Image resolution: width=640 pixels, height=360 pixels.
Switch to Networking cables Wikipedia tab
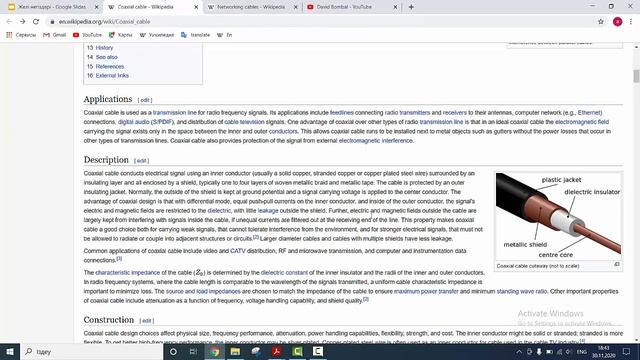coord(252,7)
